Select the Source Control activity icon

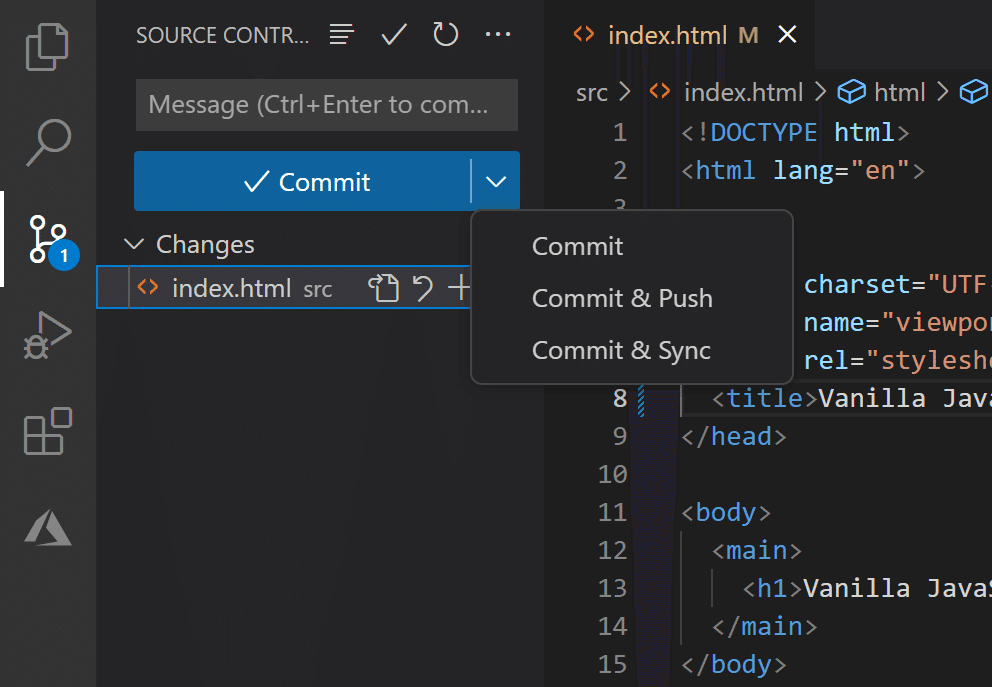point(48,240)
